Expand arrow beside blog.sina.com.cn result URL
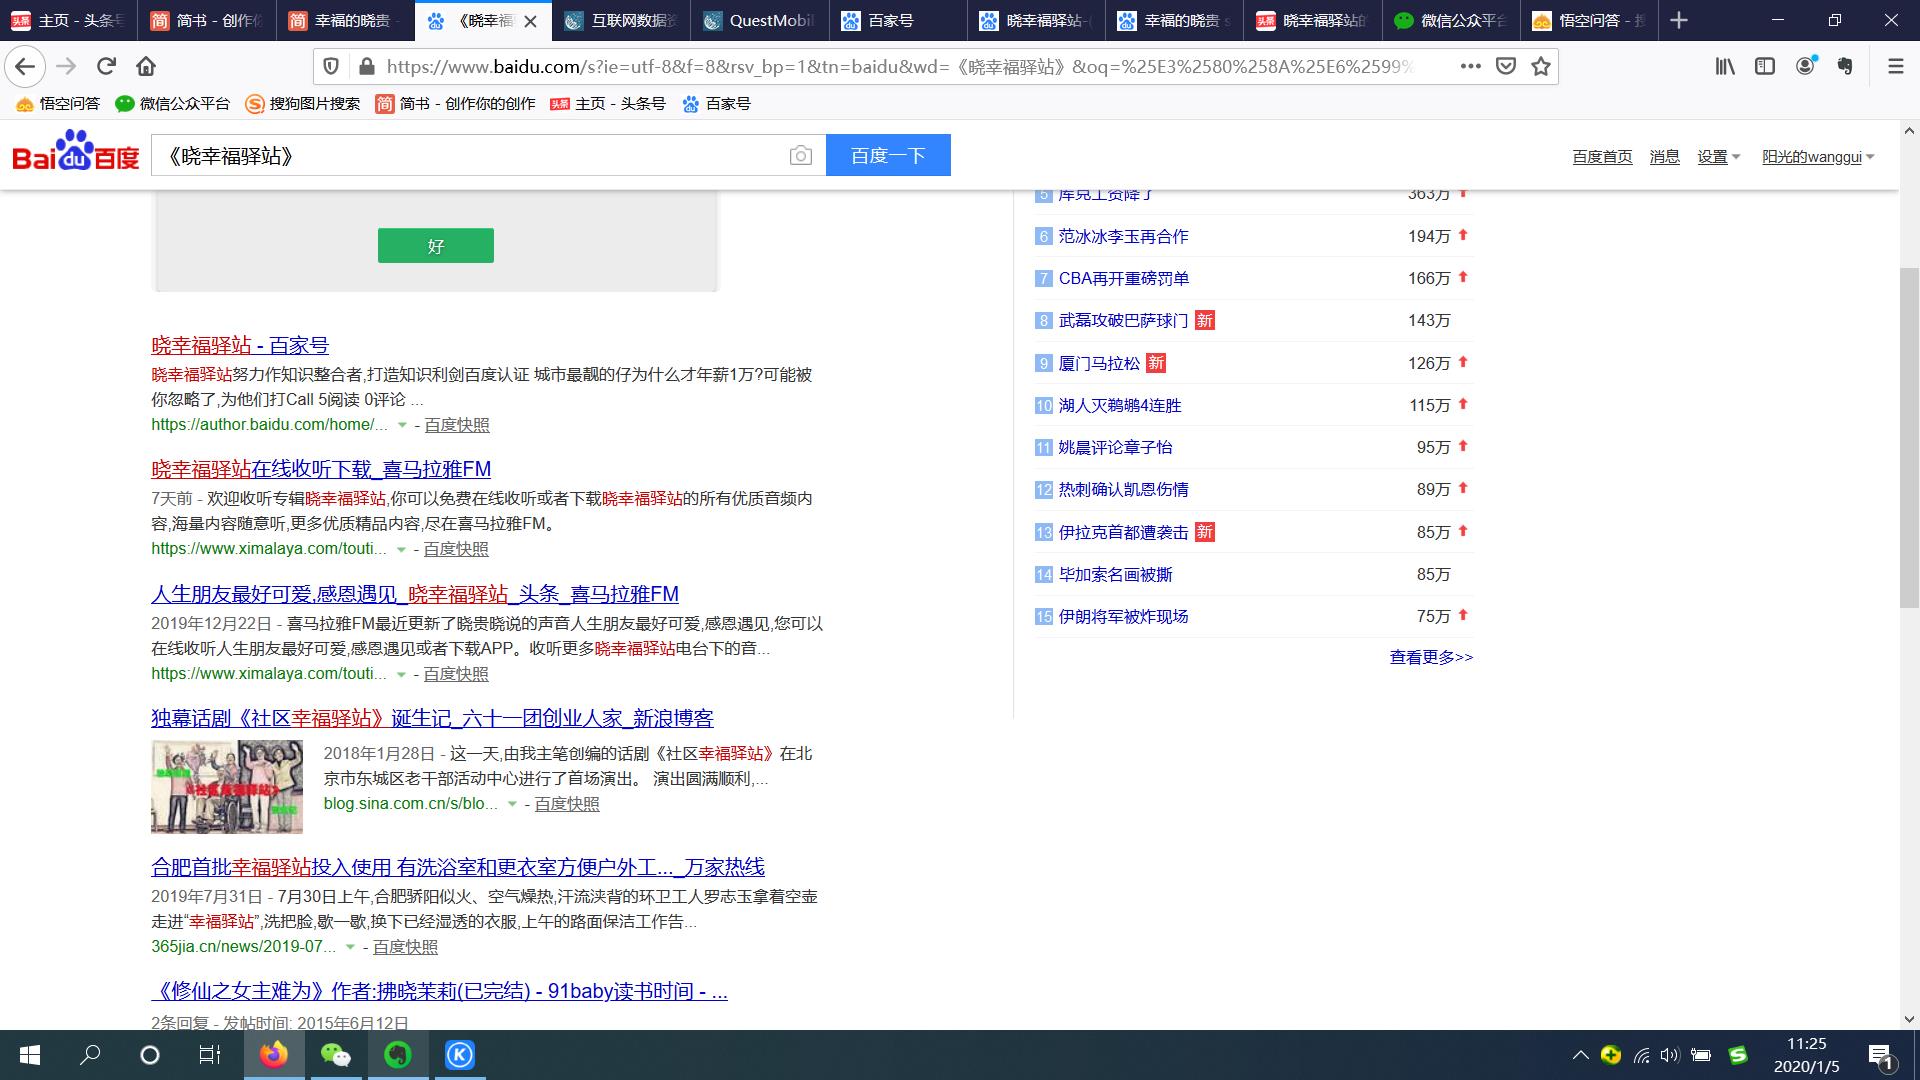Viewport: 1920px width, 1080px height. point(512,804)
